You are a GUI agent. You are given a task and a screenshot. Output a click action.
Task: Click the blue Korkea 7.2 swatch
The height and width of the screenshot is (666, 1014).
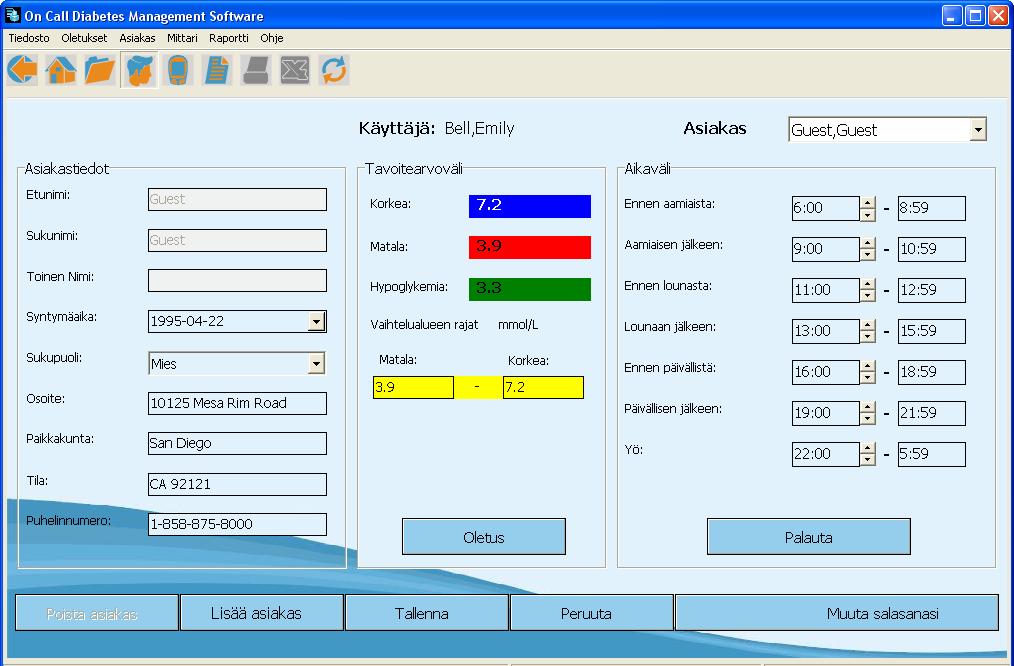point(530,206)
